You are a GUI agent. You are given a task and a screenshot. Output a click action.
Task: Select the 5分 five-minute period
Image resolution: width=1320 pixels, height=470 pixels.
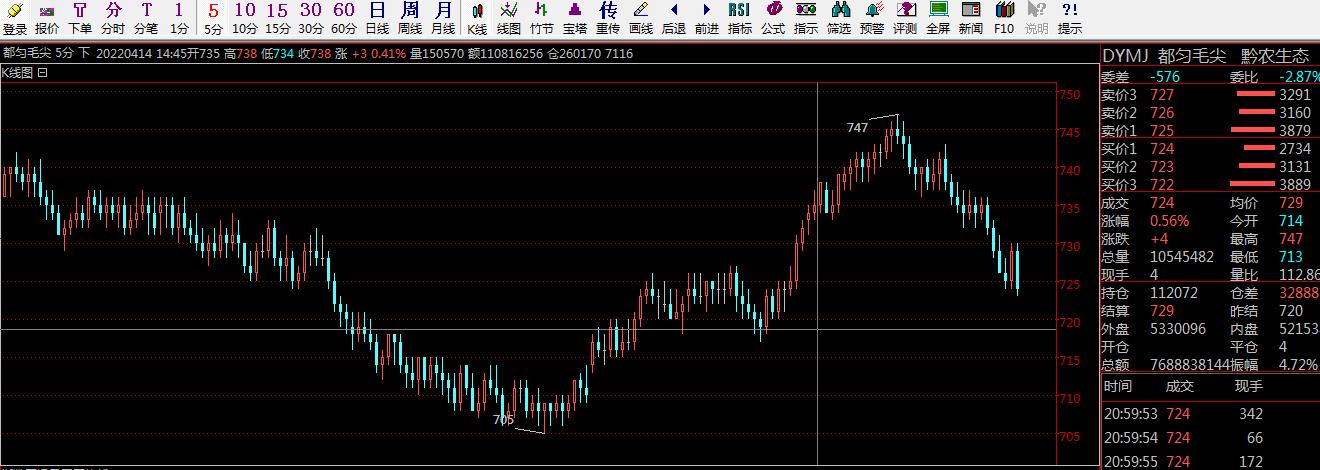click(213, 18)
